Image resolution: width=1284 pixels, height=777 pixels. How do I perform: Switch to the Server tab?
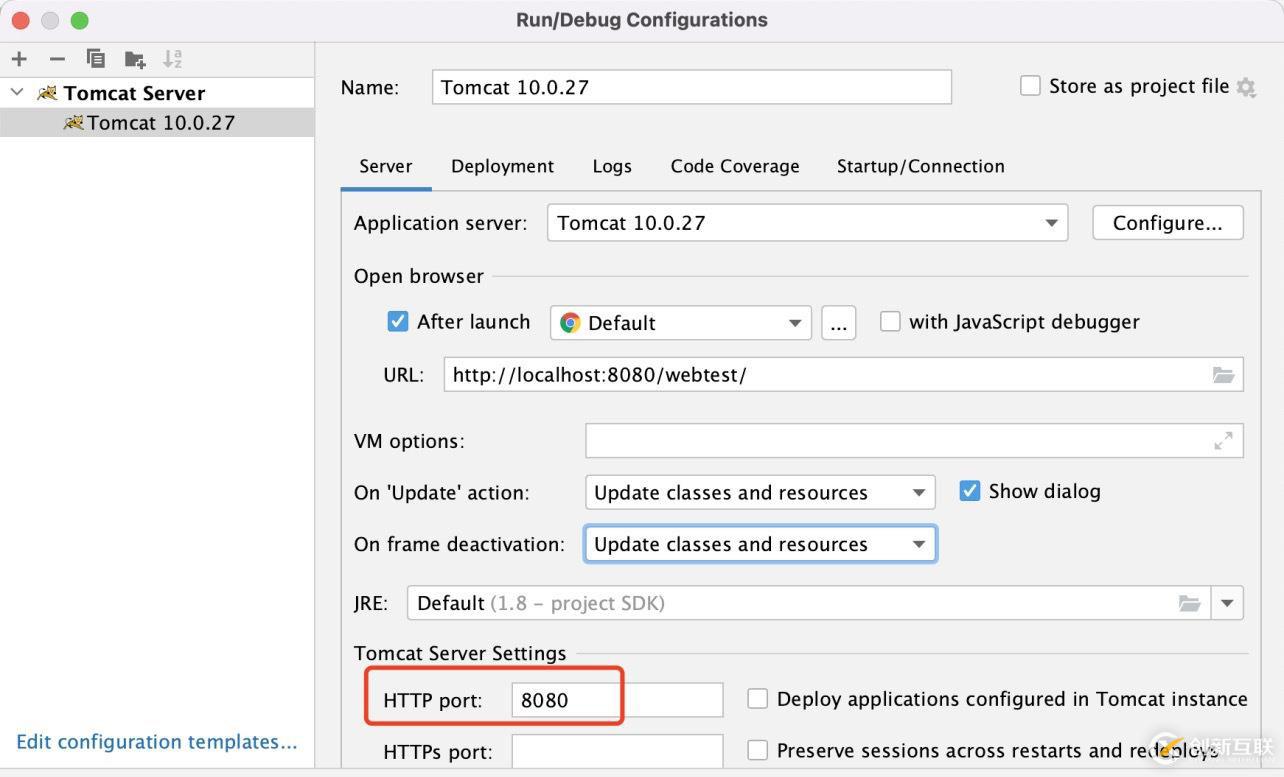386,166
